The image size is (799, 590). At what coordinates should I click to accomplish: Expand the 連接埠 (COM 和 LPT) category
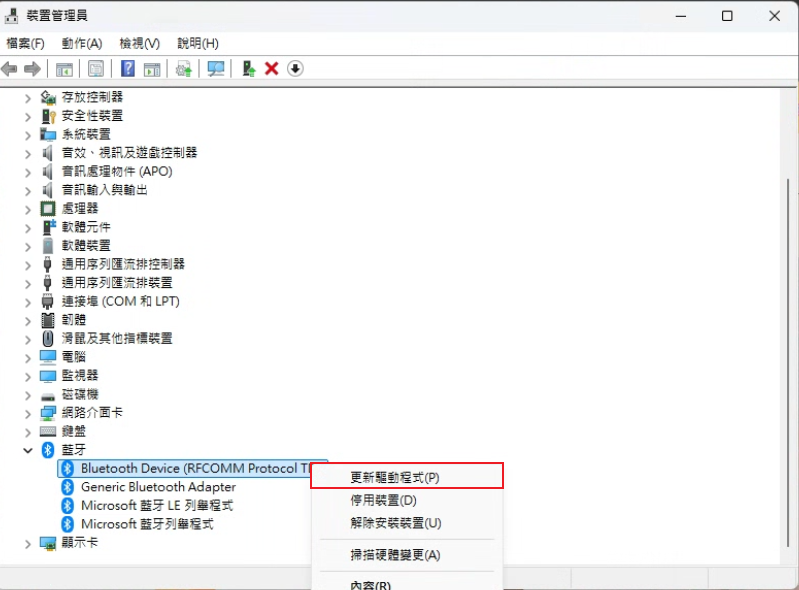[28, 301]
